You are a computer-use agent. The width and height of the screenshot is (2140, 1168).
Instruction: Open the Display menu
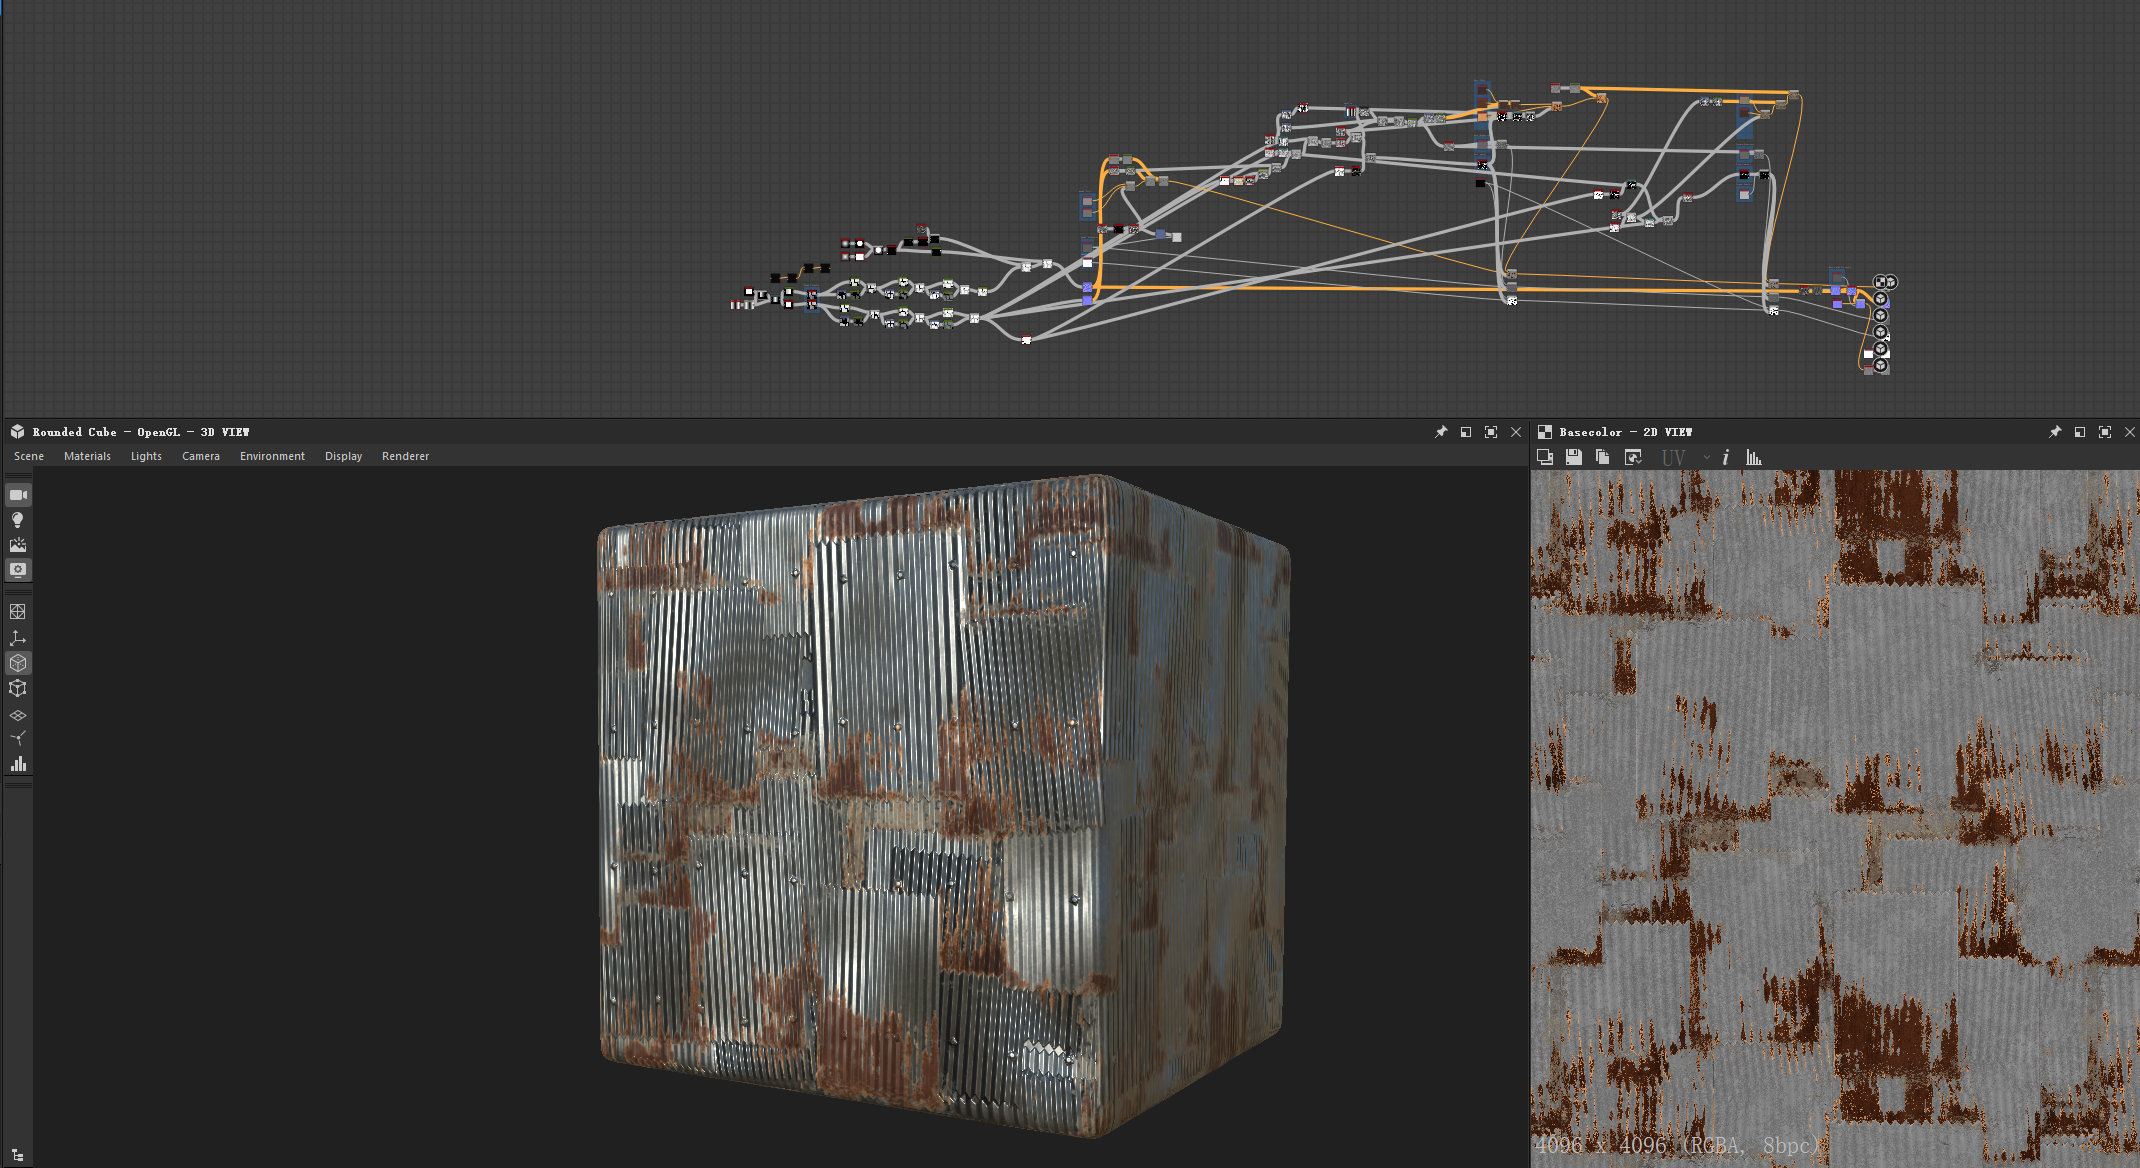pyautogui.click(x=343, y=456)
